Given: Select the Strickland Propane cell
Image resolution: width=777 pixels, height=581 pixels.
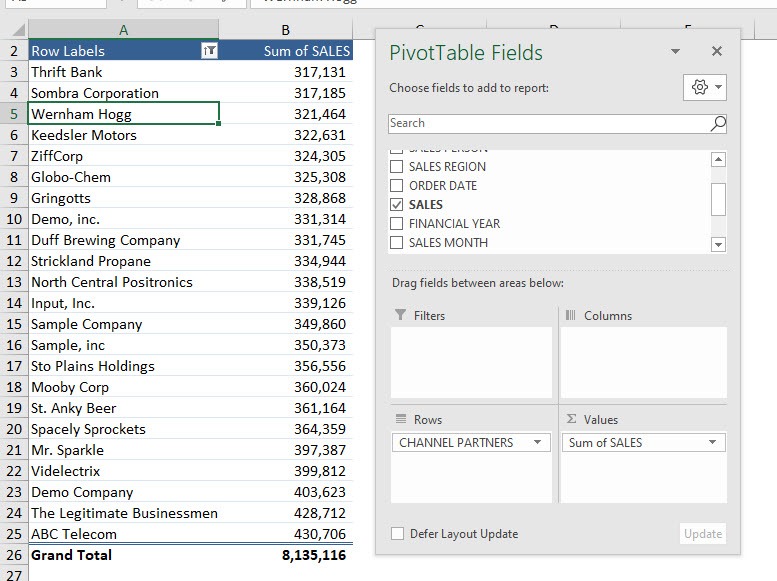Looking at the screenshot, I should point(123,261).
